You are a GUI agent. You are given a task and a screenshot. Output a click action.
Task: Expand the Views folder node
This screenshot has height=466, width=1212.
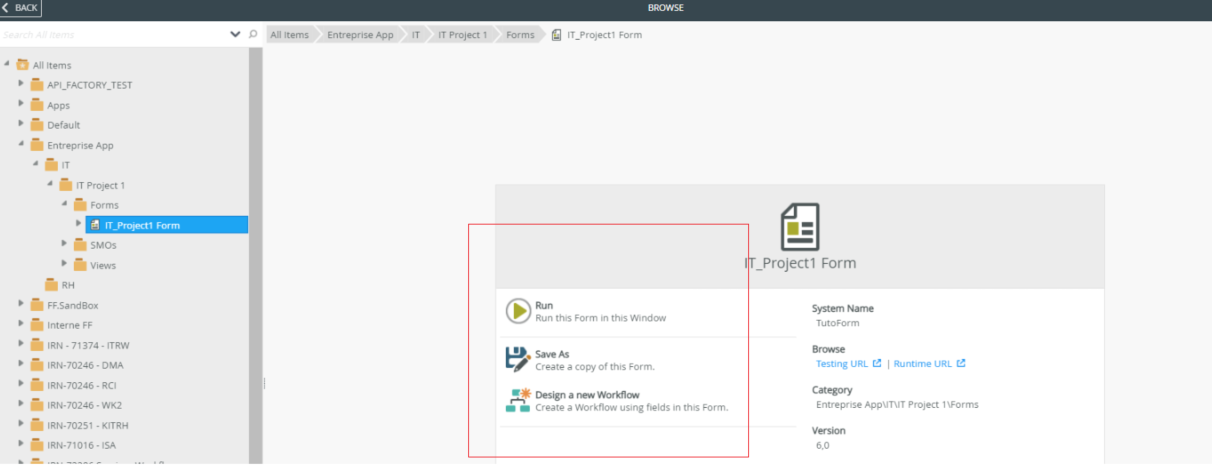tap(65, 264)
